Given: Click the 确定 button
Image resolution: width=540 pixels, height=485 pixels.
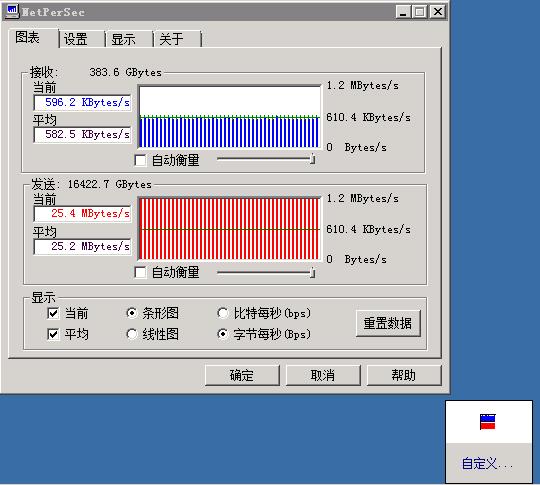Looking at the screenshot, I should 242,375.
